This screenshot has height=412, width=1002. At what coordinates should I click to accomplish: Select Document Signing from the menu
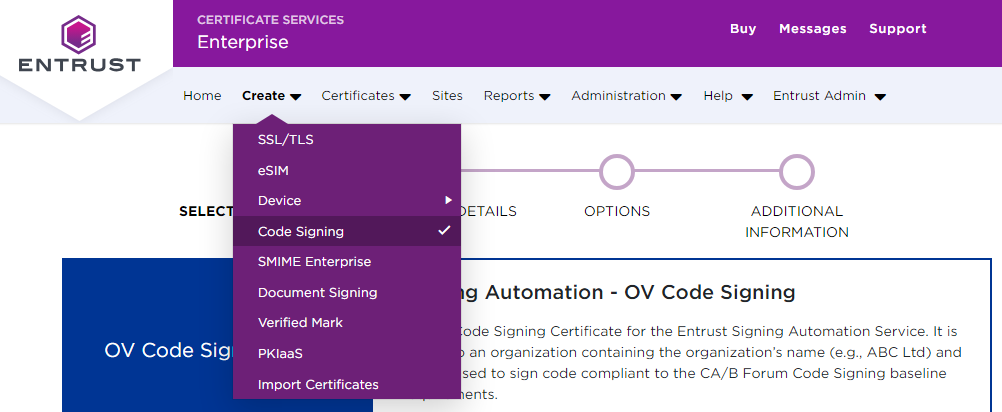317,293
